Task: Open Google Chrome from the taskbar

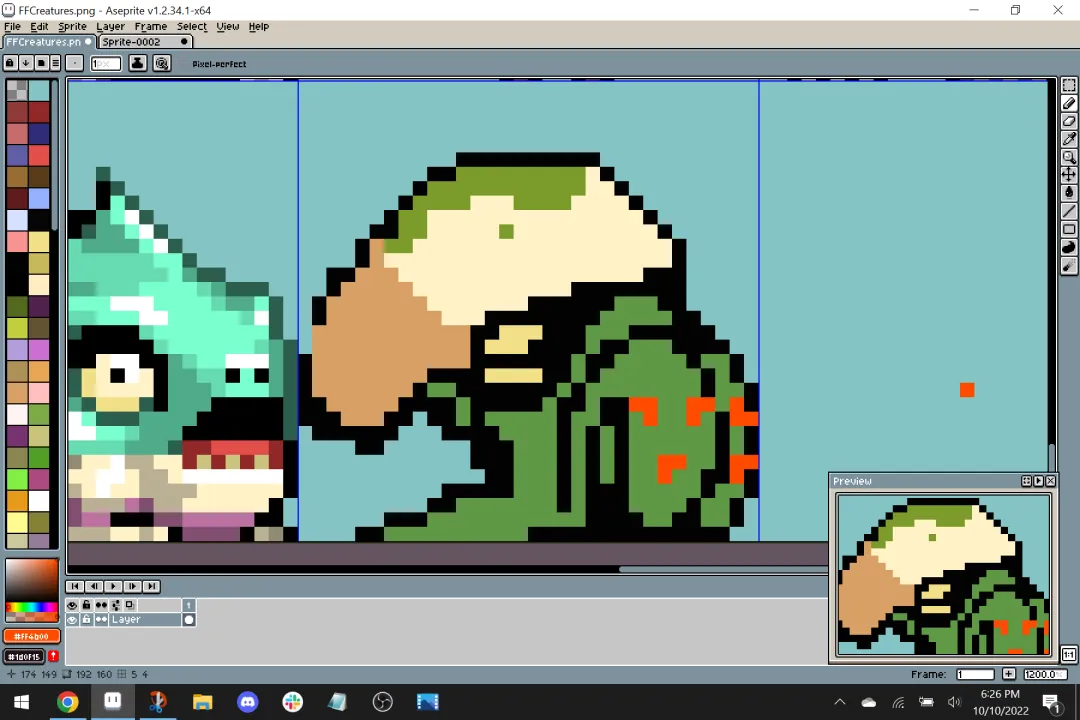Action: tap(68, 702)
